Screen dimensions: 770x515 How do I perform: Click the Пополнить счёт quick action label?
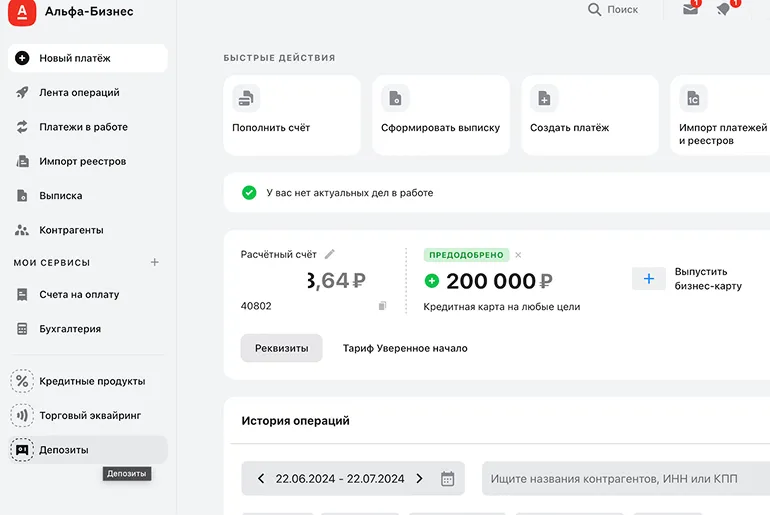click(271, 128)
